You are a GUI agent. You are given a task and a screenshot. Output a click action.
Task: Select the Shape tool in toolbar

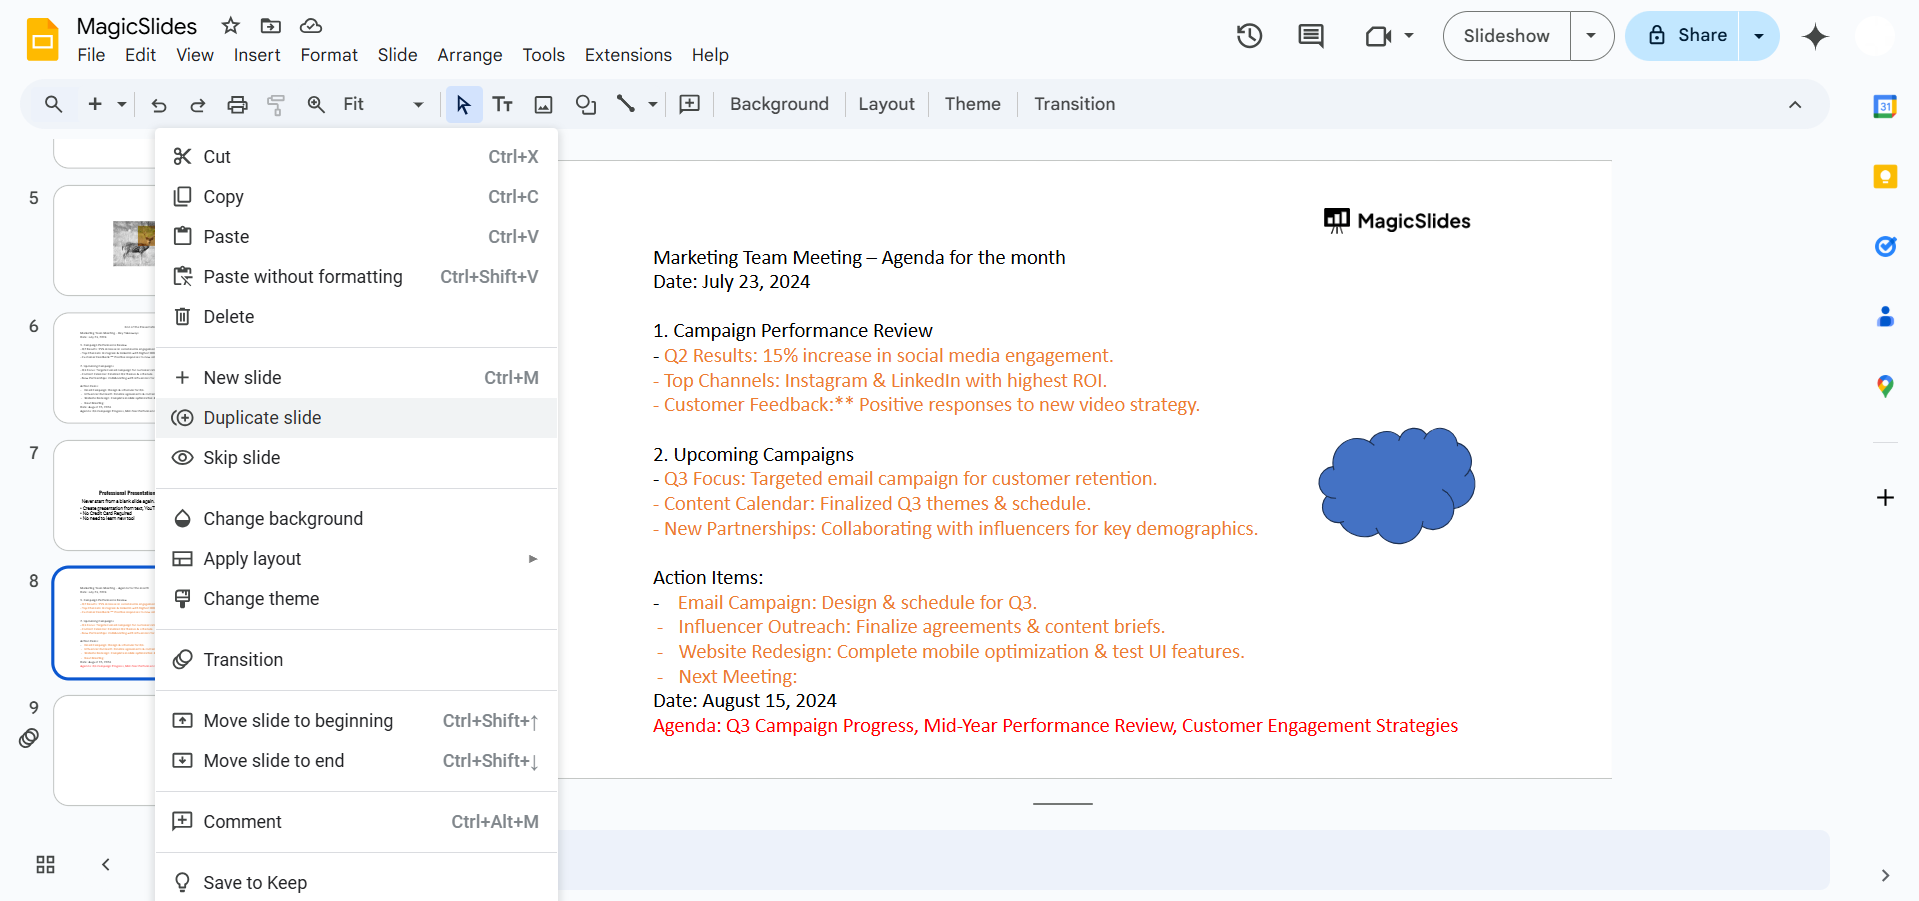pos(586,104)
